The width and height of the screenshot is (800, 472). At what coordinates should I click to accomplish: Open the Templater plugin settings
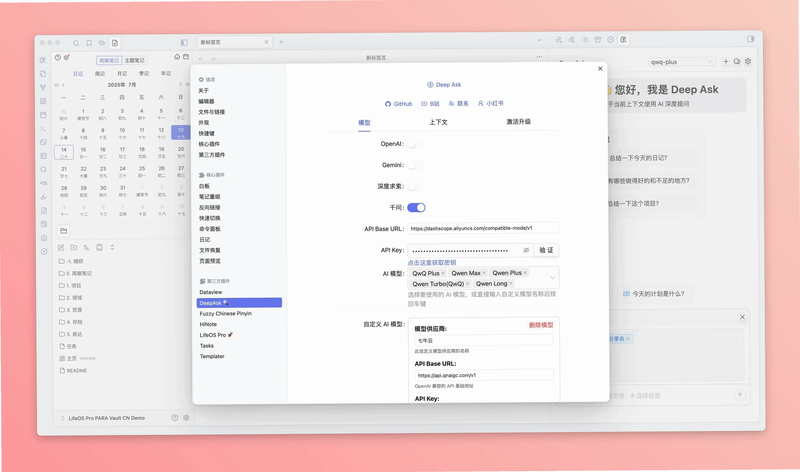(x=212, y=356)
